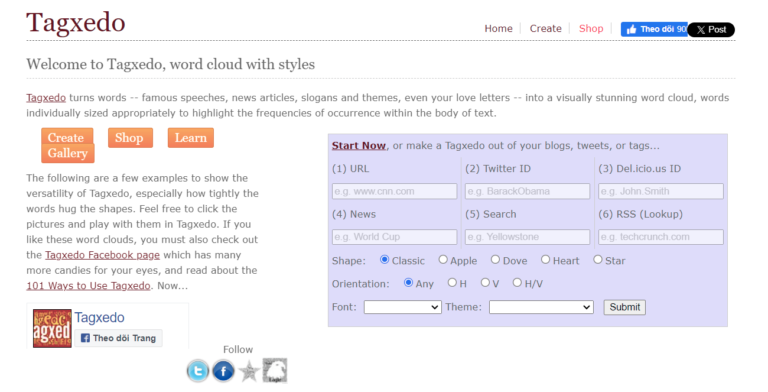The height and width of the screenshot is (392, 768).
Task: Open the Font dropdown
Action: 403,307
